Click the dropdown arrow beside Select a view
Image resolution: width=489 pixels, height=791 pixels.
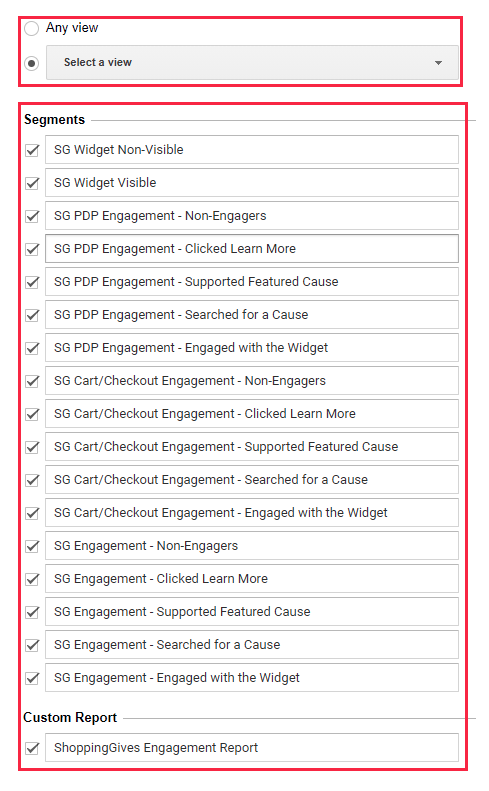(438, 63)
